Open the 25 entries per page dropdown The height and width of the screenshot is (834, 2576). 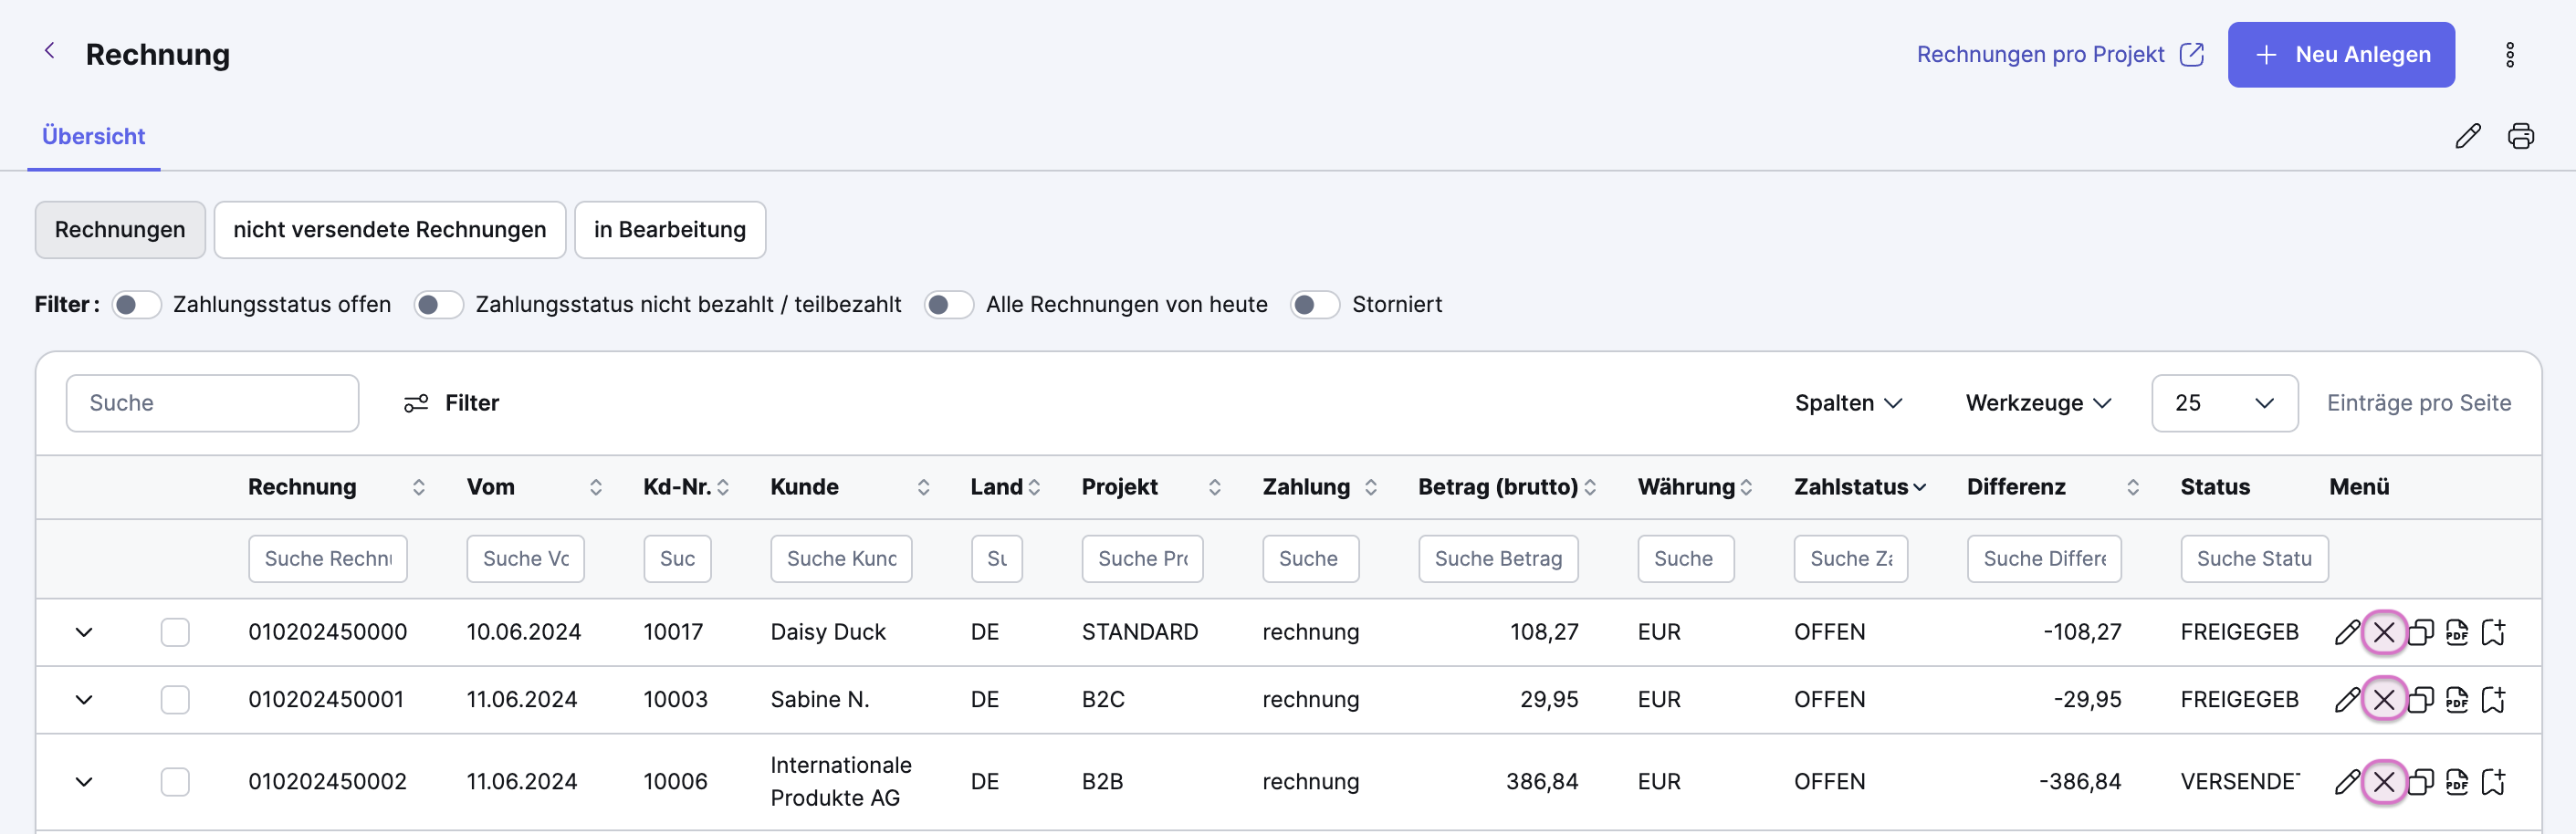[2224, 403]
